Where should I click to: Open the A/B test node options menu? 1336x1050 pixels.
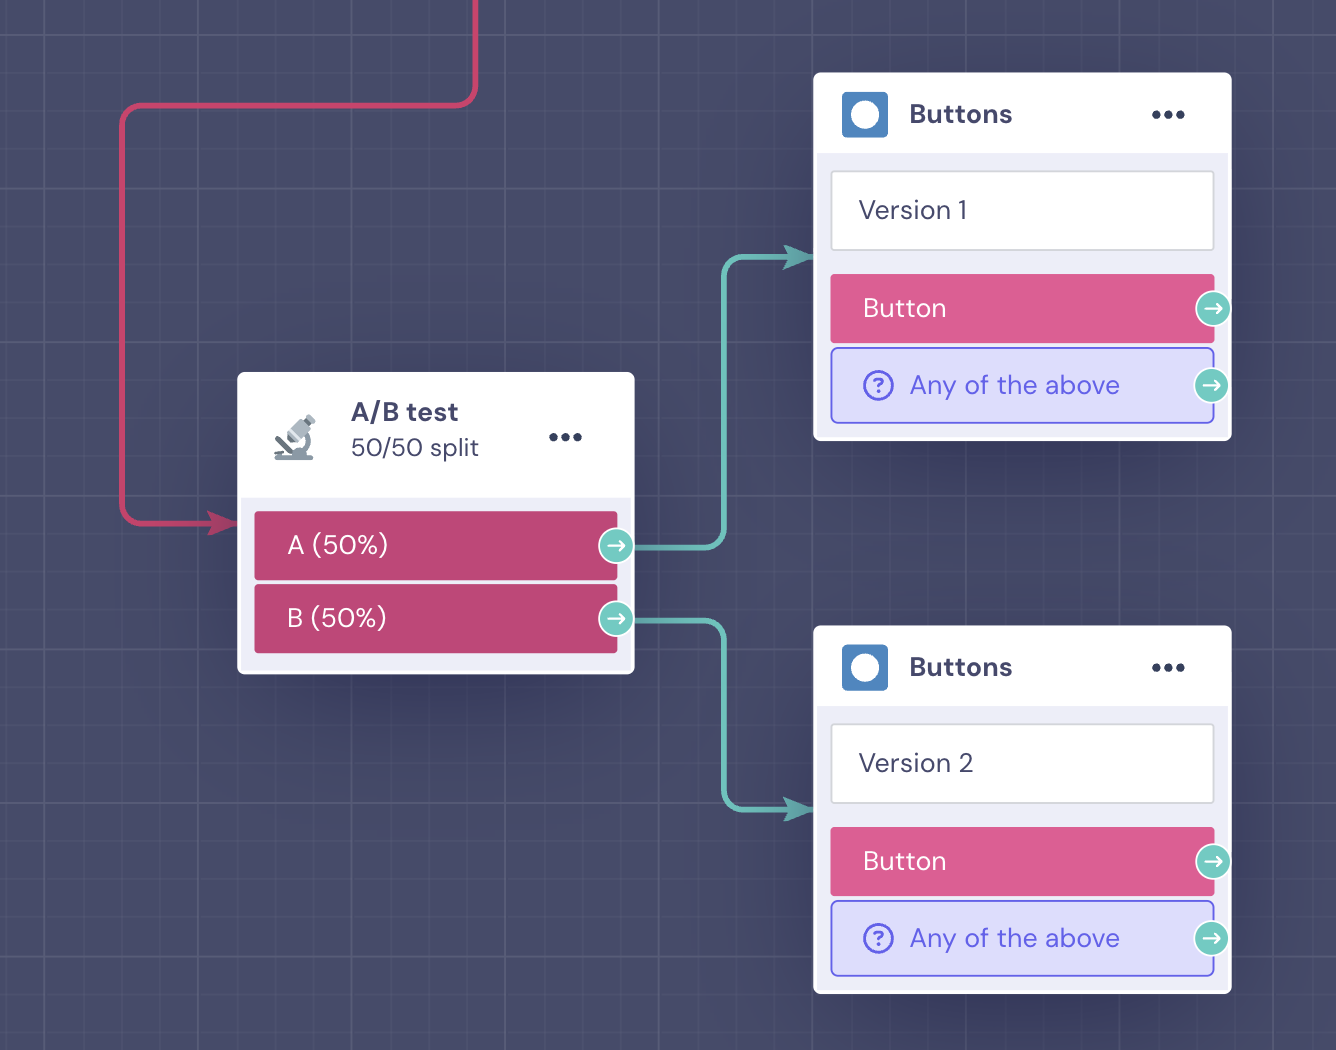(565, 437)
